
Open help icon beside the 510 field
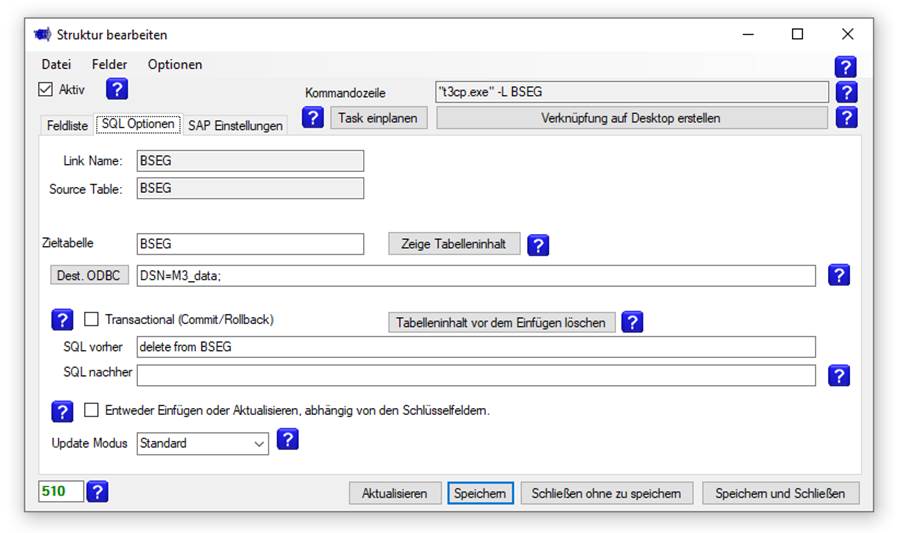(x=97, y=491)
